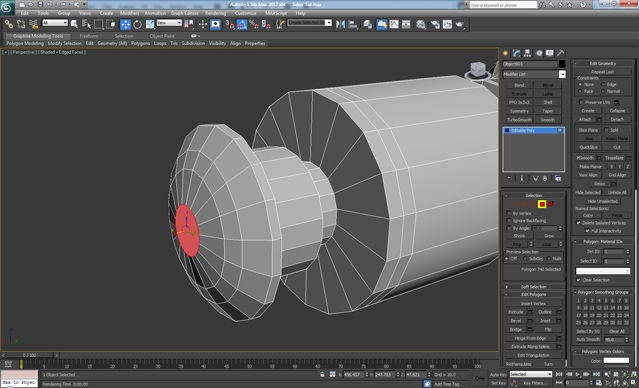Select the Face constraint radio button
The image size is (639, 388).
coord(580,91)
